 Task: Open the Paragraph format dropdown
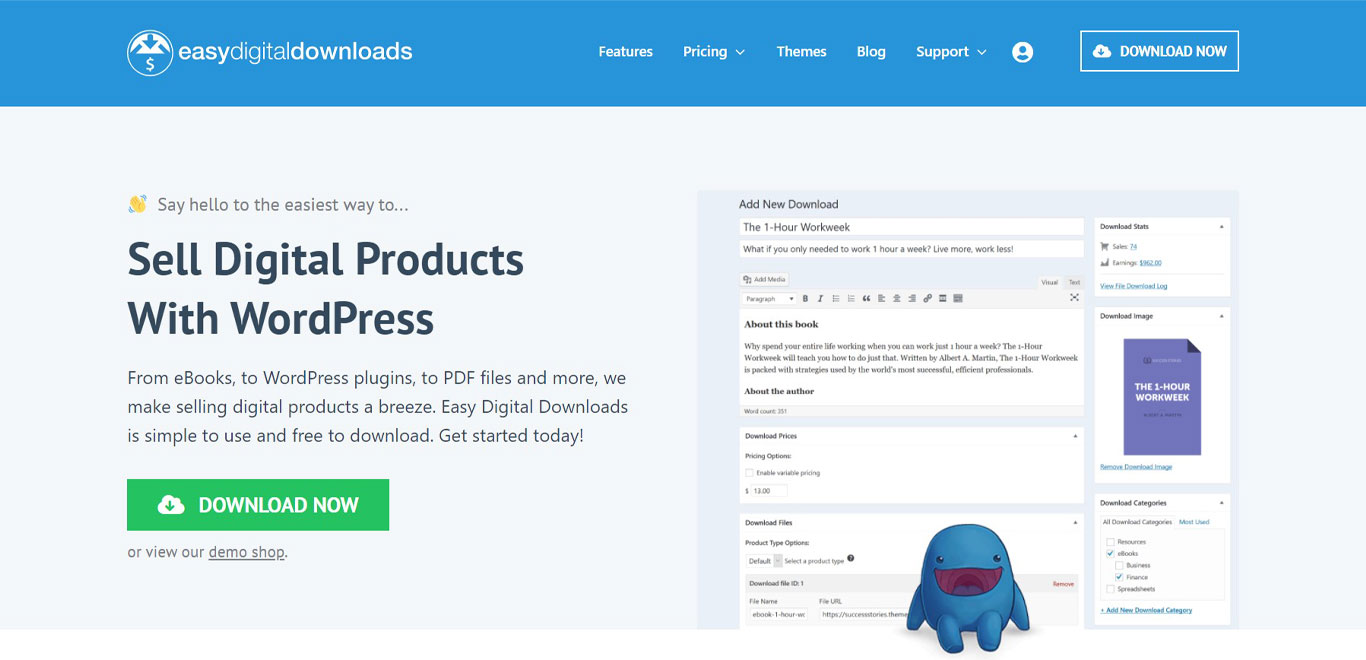(769, 298)
